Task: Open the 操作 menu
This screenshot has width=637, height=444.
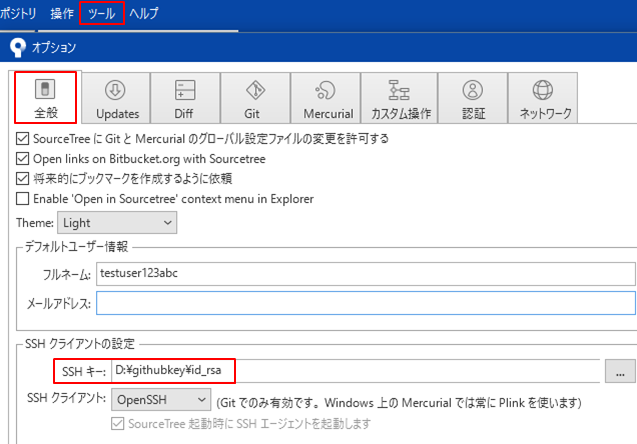Action: coord(62,13)
